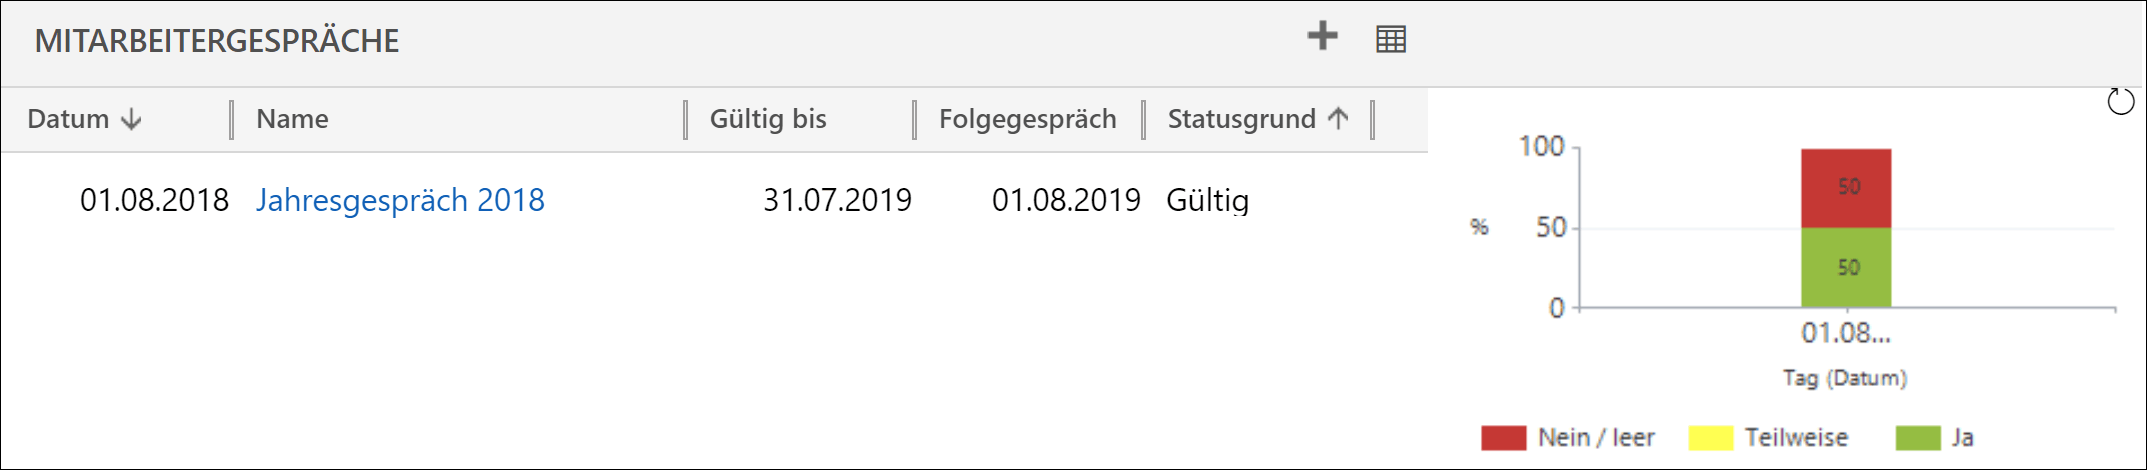The height and width of the screenshot is (470, 2147).
Task: Select the yellow Teilweise legend swatch
Action: pos(1710,438)
